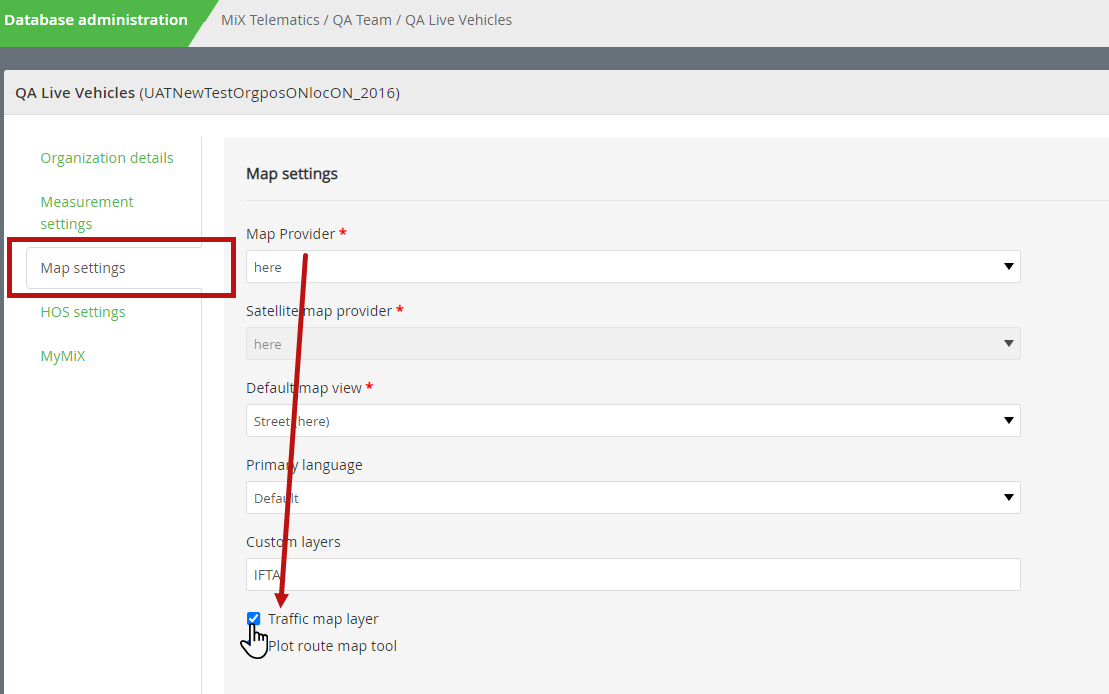Open HOS settings section
1109x694 pixels.
[x=83, y=312]
